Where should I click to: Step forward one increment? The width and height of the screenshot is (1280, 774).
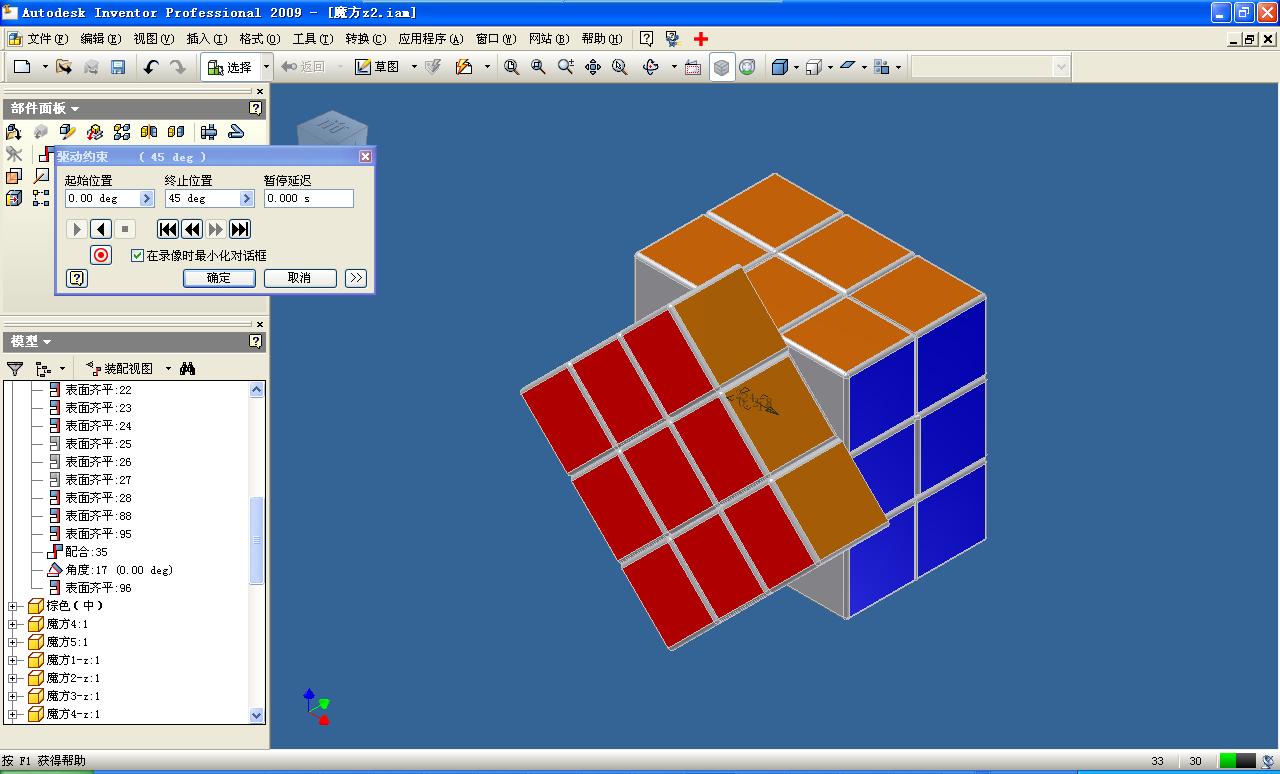[x=216, y=229]
